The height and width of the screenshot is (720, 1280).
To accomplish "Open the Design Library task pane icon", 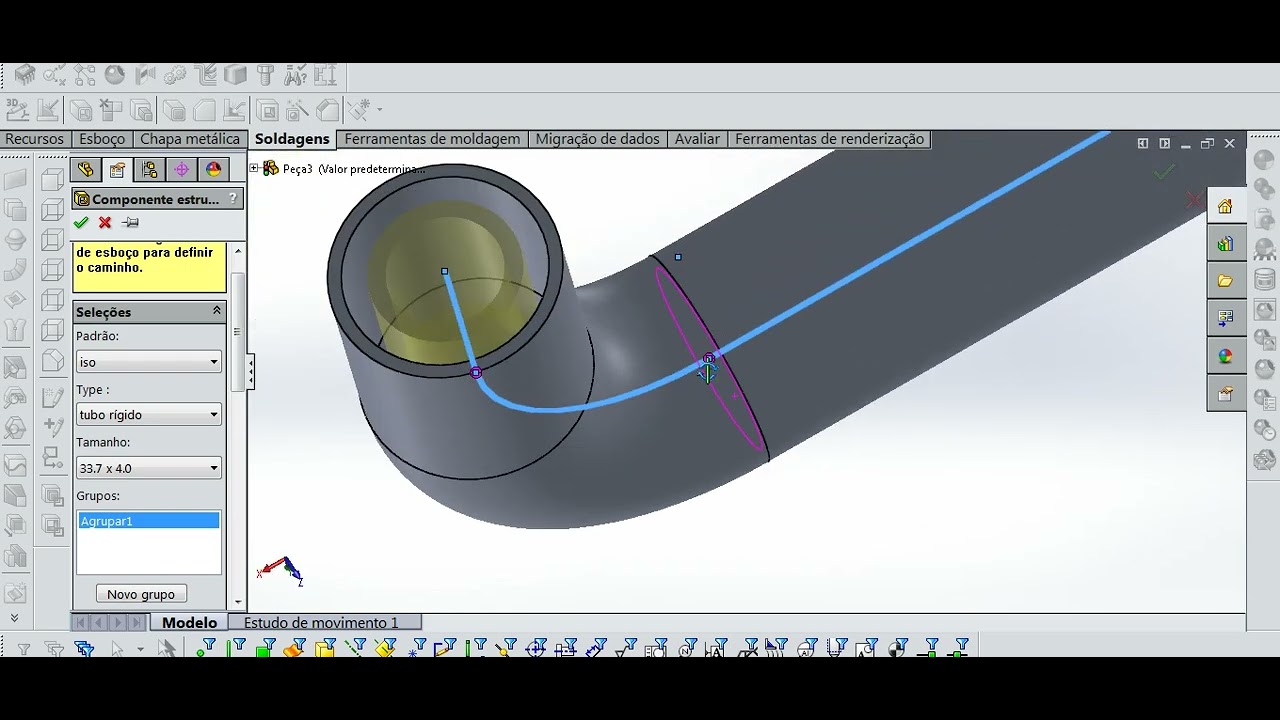I will pyautogui.click(x=1225, y=244).
